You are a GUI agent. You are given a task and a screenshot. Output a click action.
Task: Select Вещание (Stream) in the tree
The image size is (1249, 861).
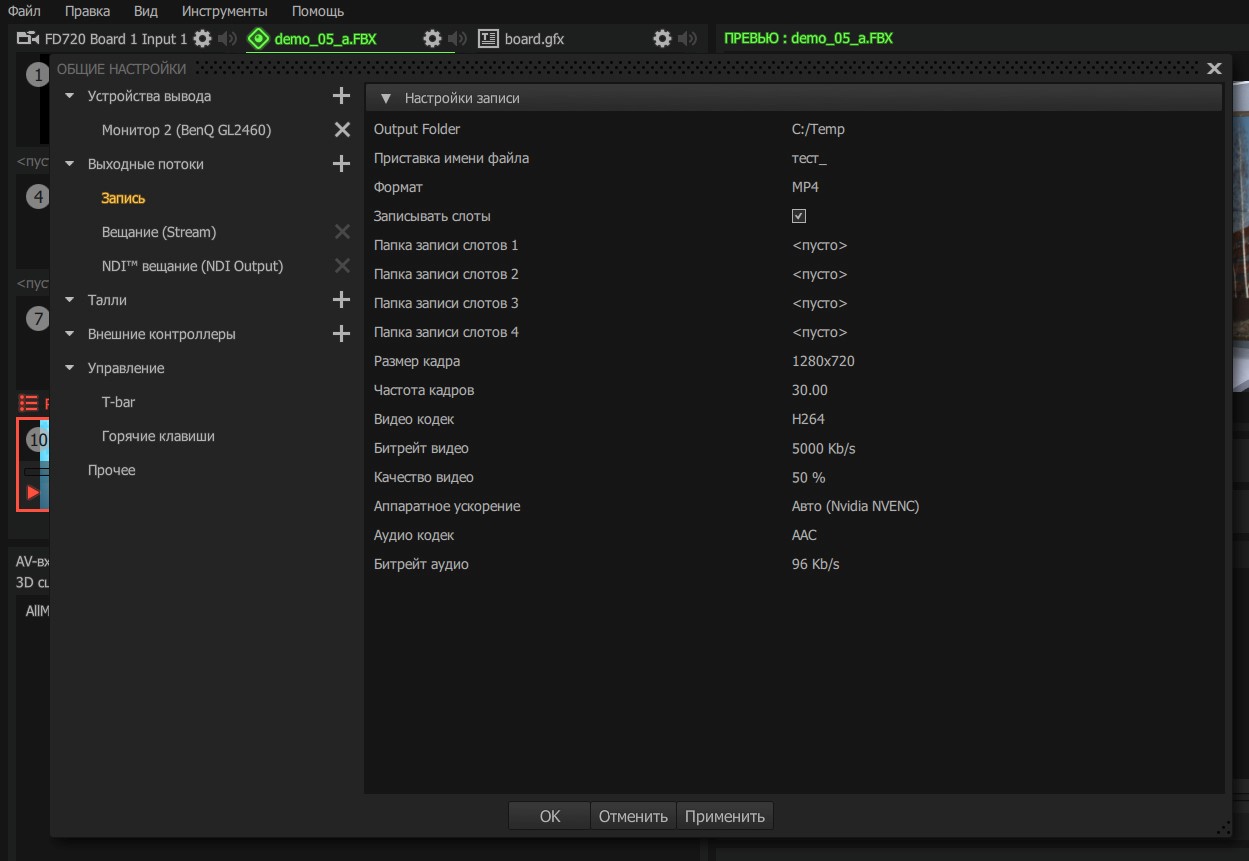(x=159, y=232)
